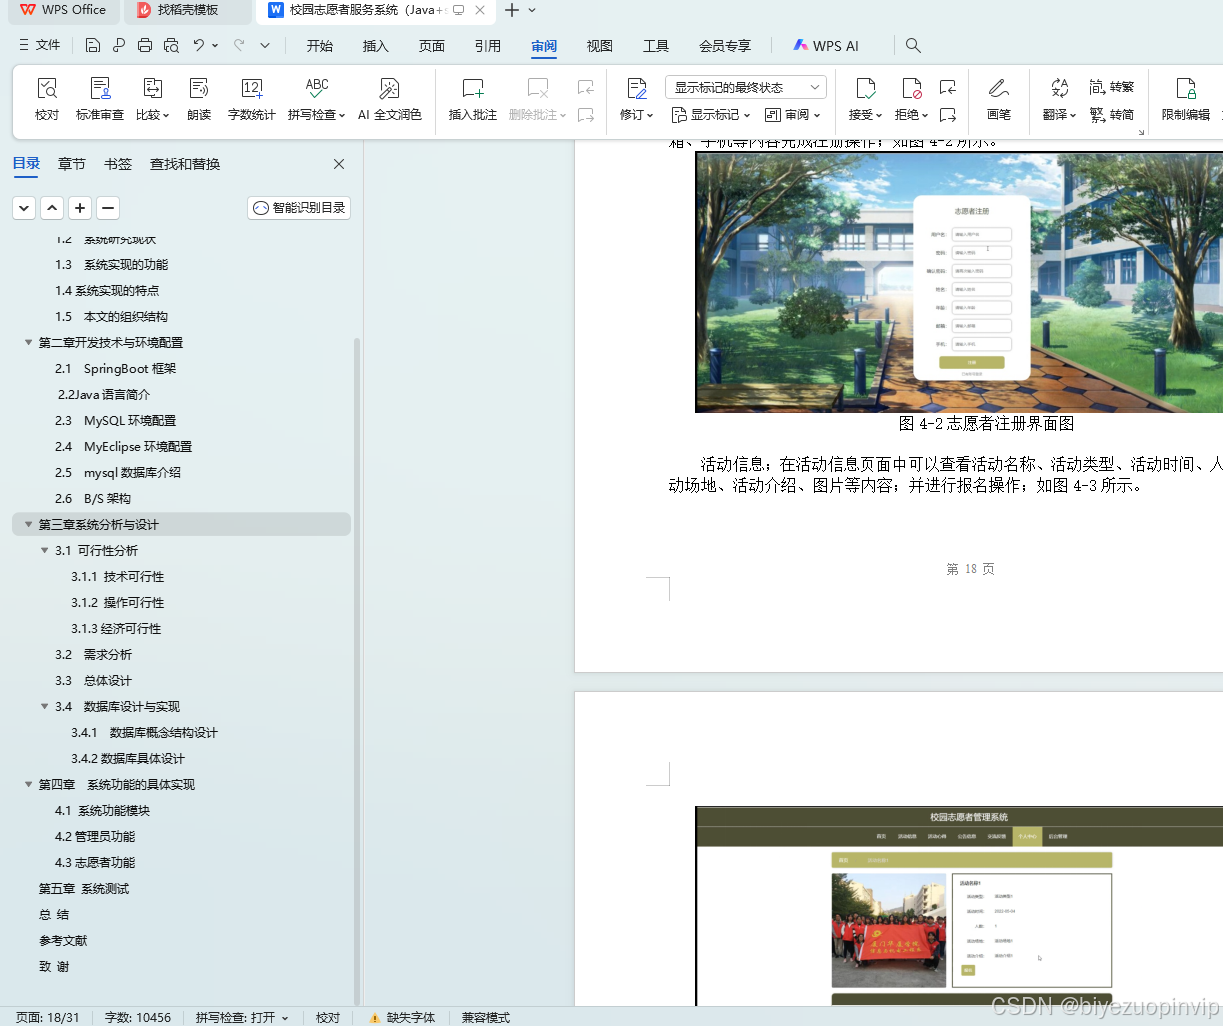This screenshot has width=1223, height=1026.
Task: Switch to the 开始 ribbon tab
Action: click(320, 46)
